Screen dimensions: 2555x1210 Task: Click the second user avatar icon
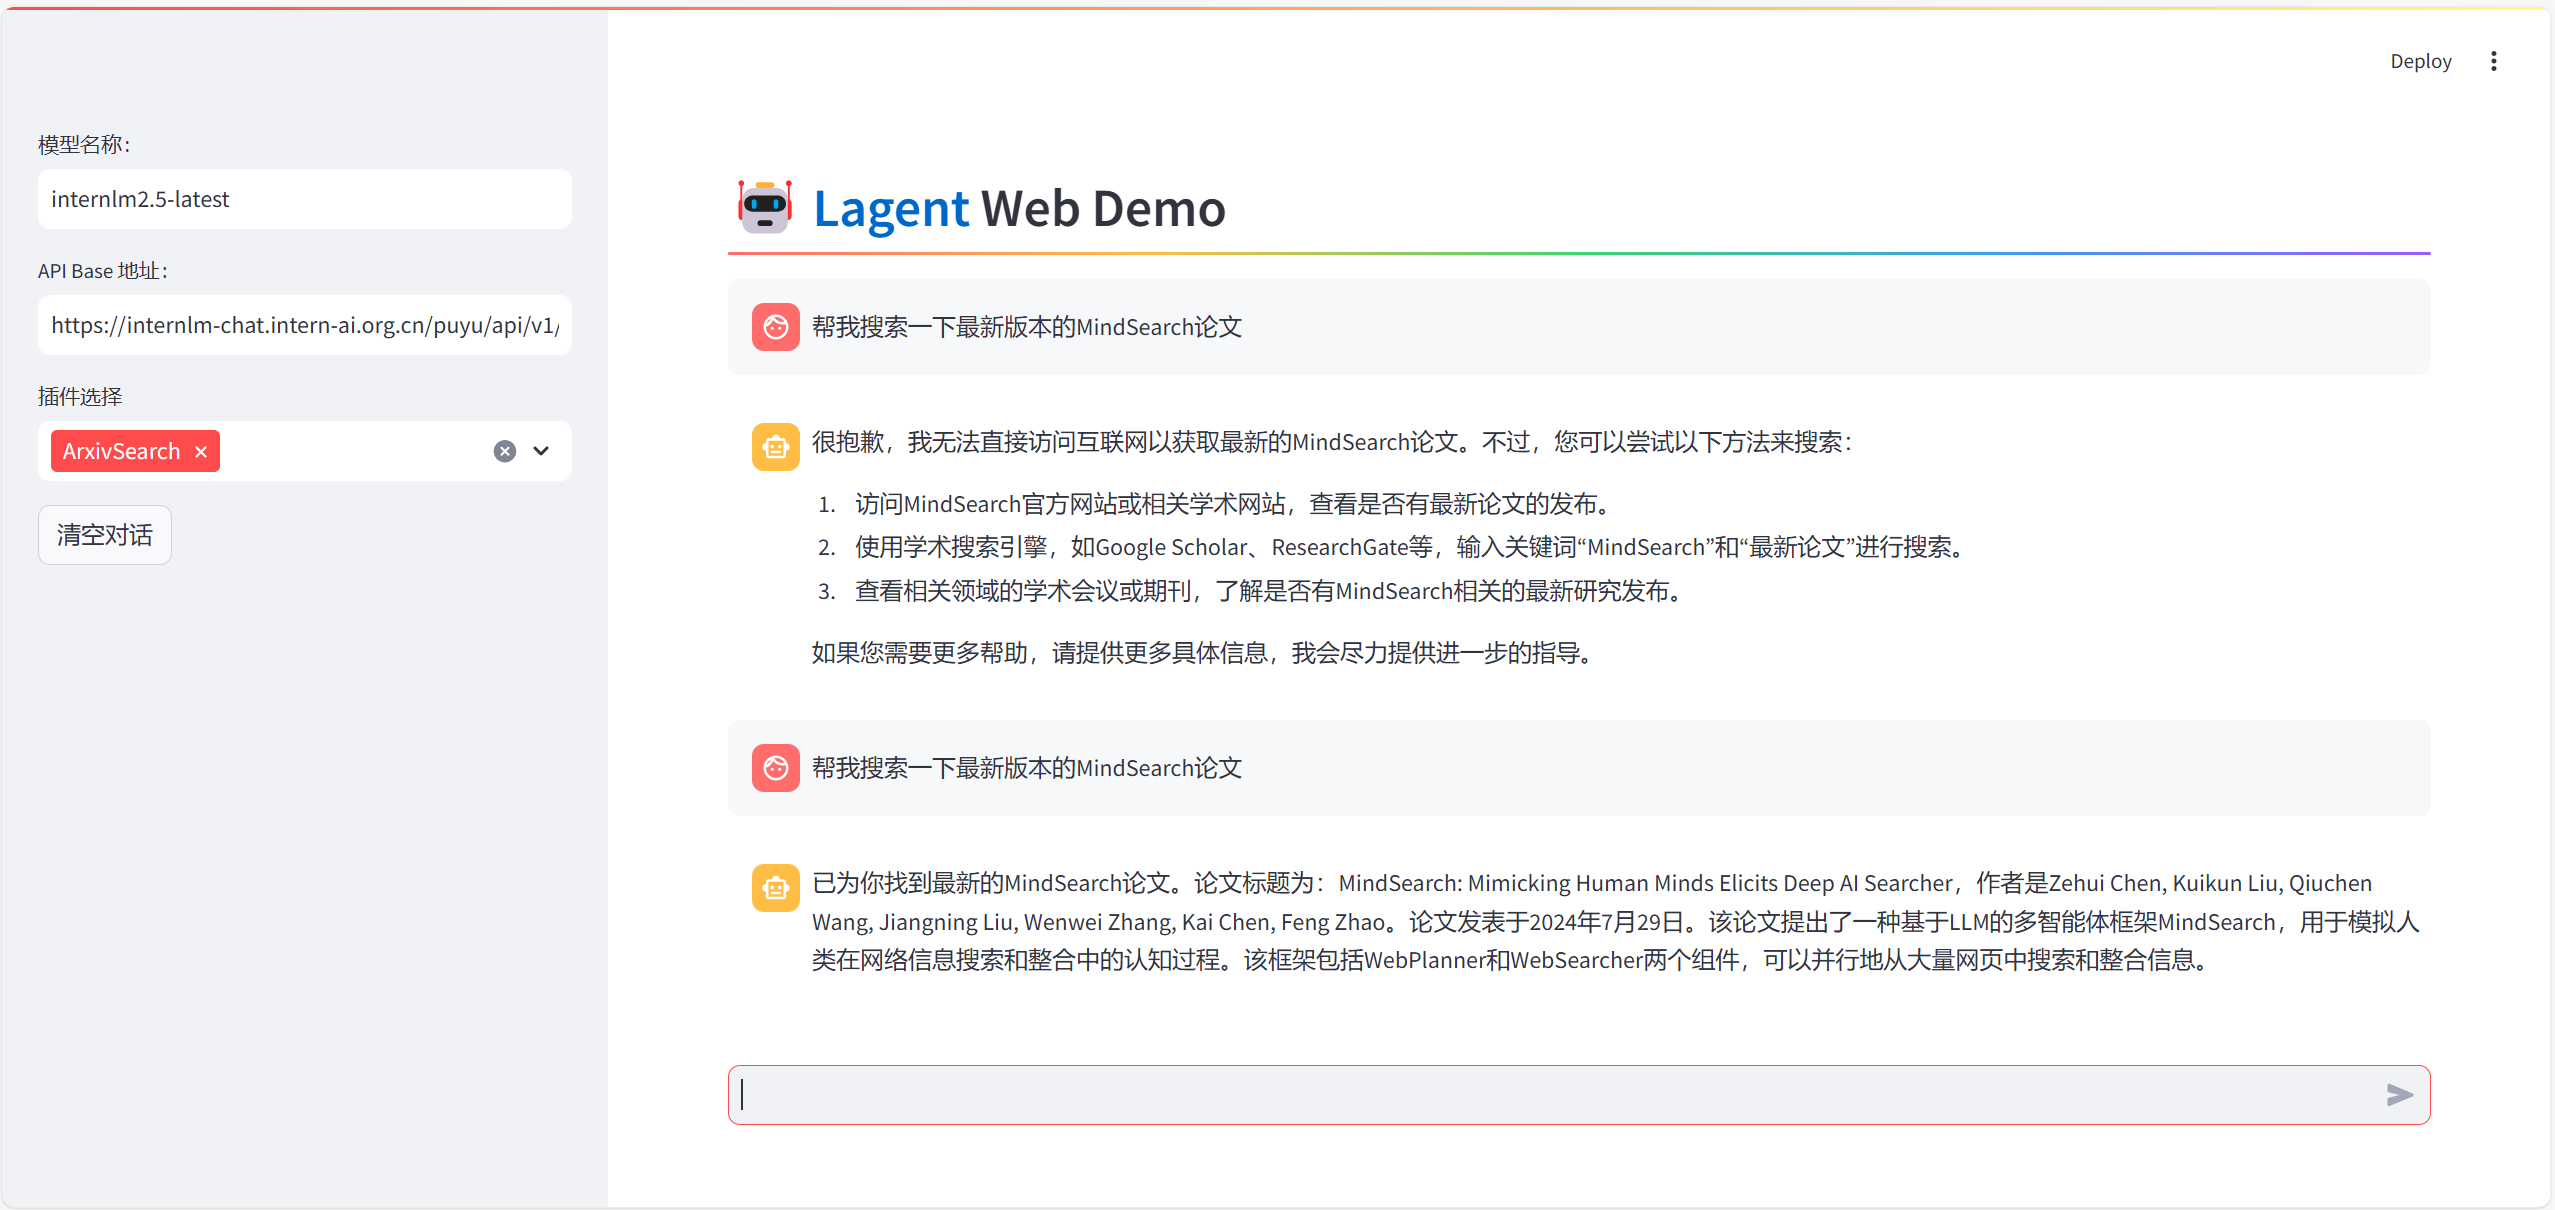(x=775, y=768)
